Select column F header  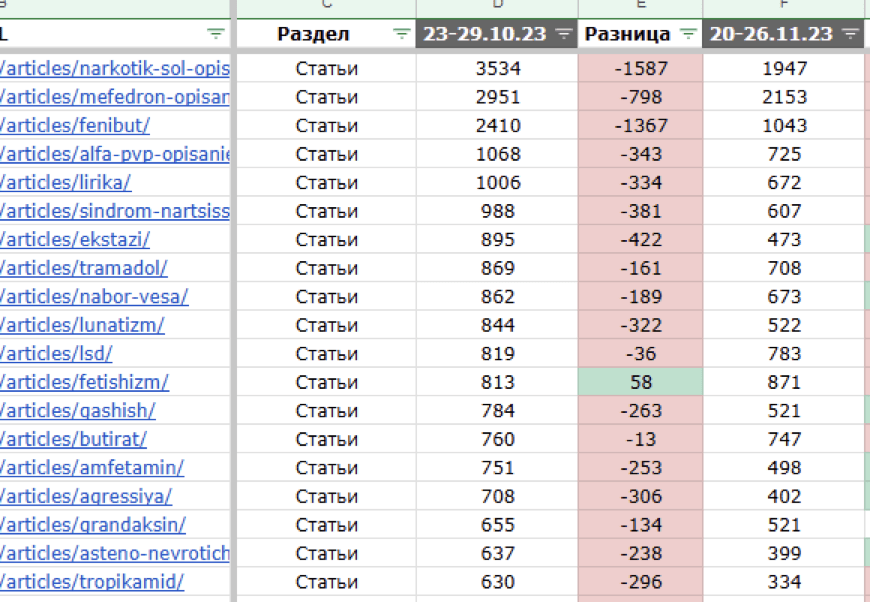(x=784, y=6)
